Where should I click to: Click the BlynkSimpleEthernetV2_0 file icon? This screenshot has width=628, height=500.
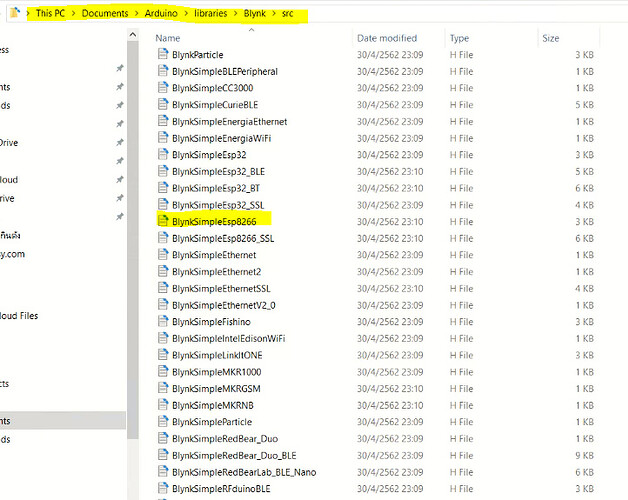click(163, 304)
